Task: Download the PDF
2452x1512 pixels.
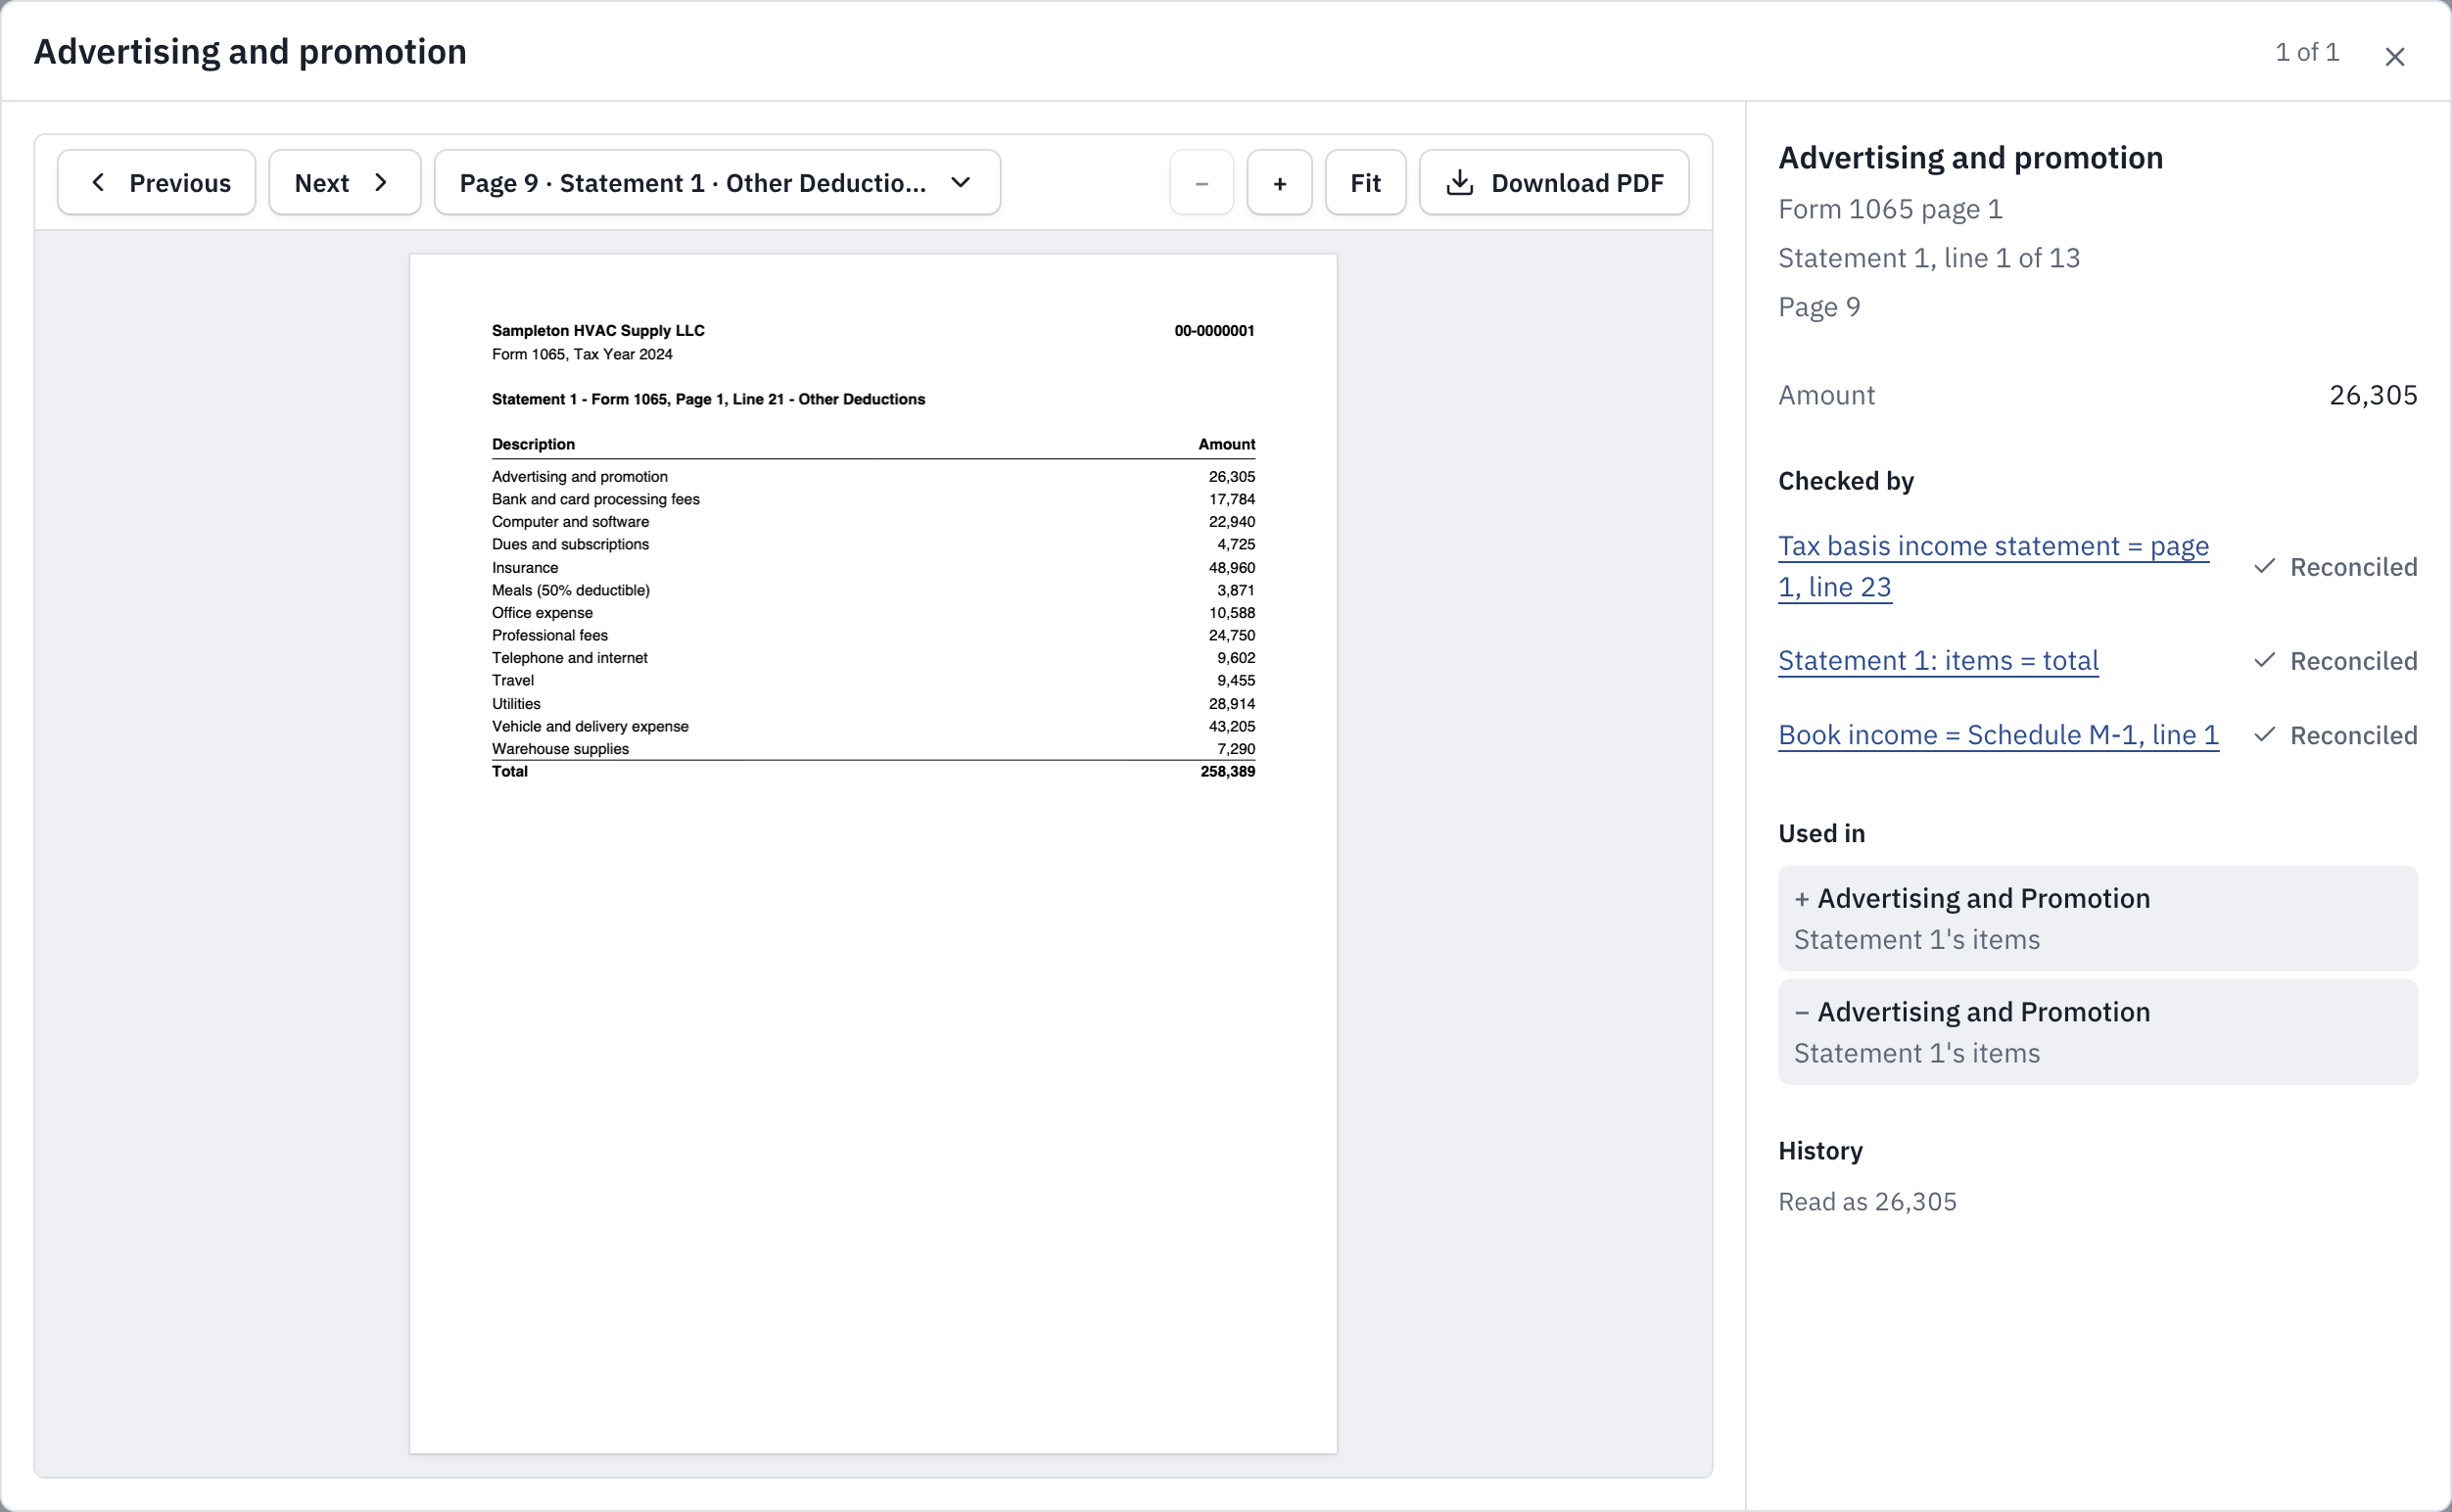Action: pos(1554,183)
